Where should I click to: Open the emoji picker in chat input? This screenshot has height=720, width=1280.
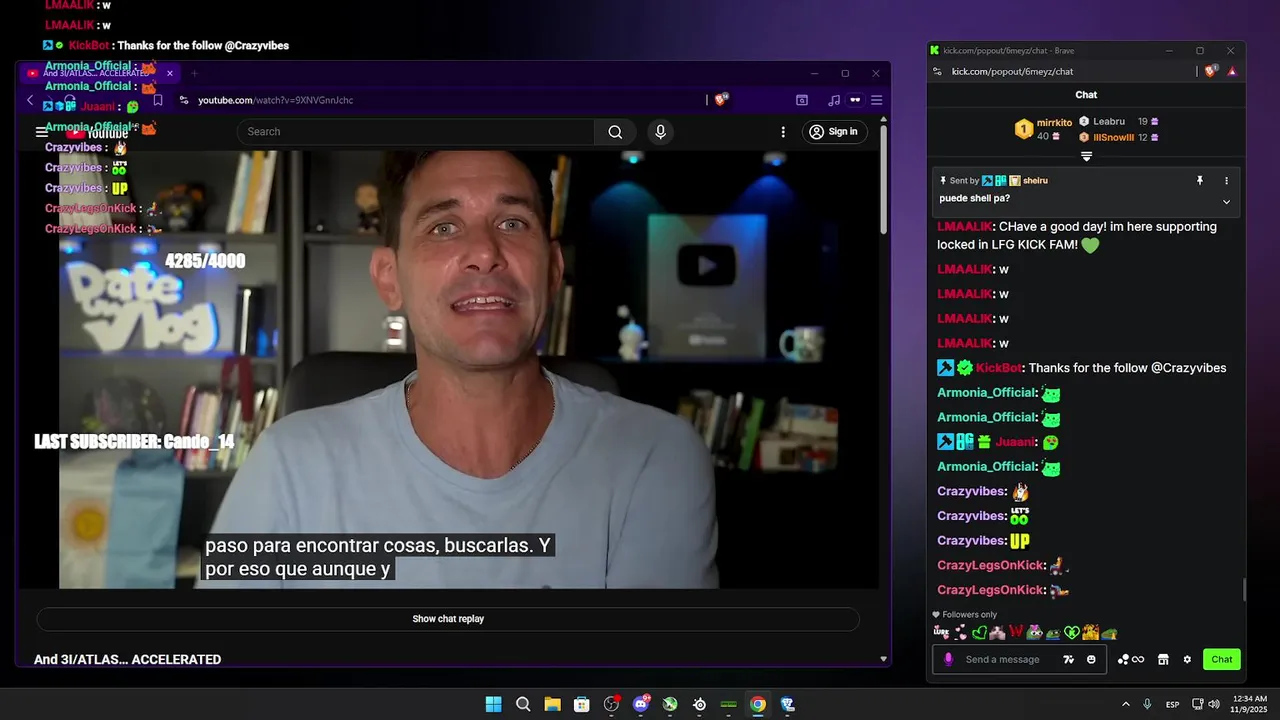click(x=1091, y=659)
